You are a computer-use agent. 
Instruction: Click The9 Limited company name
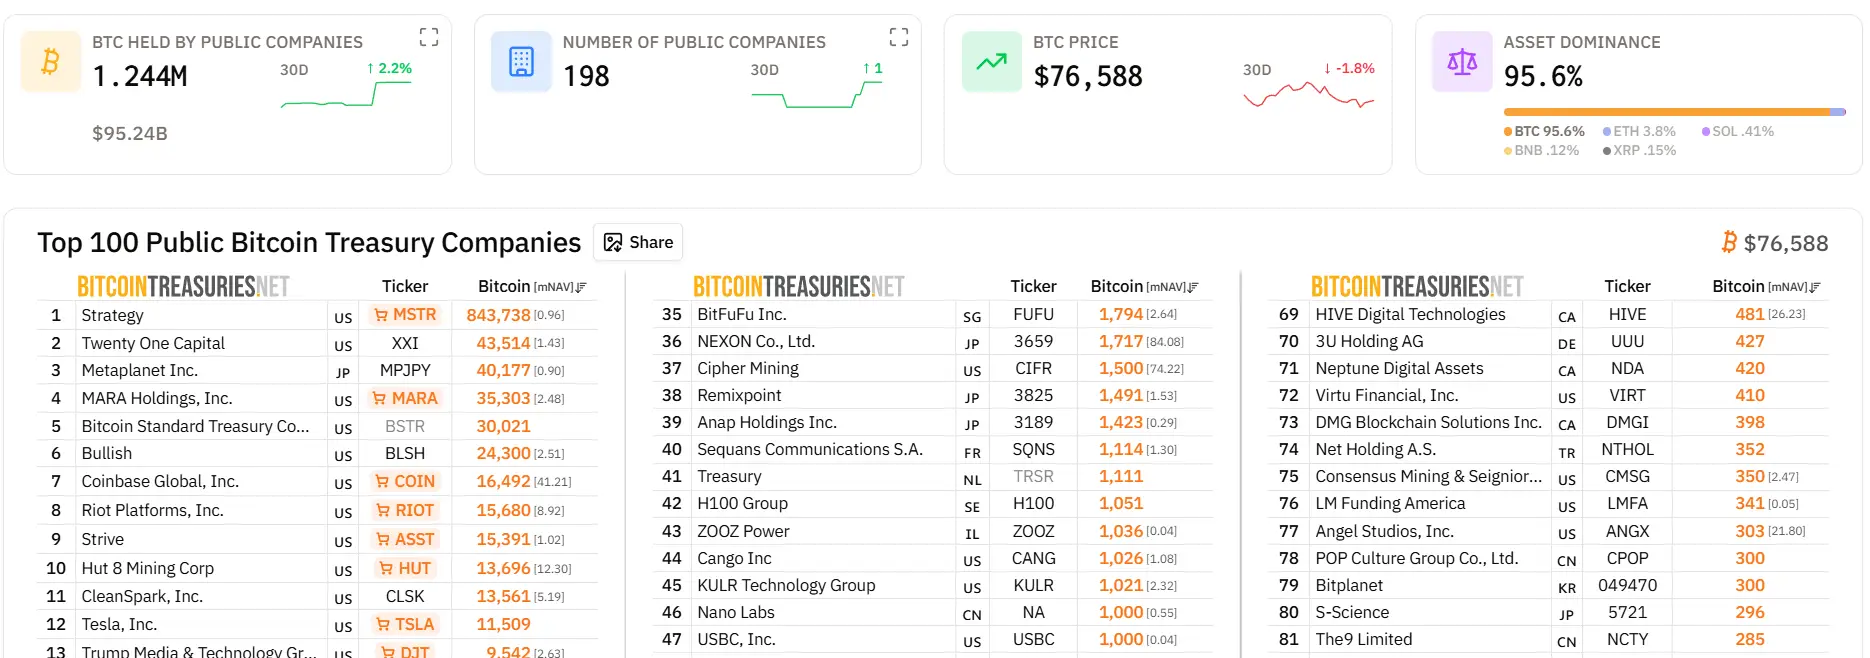[x=1364, y=639]
